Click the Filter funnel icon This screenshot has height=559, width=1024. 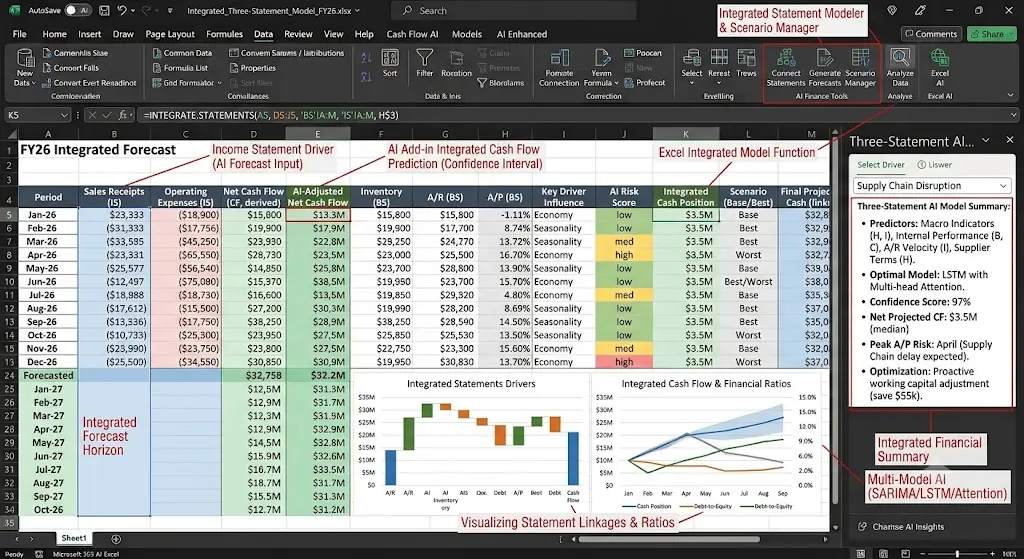coord(424,58)
